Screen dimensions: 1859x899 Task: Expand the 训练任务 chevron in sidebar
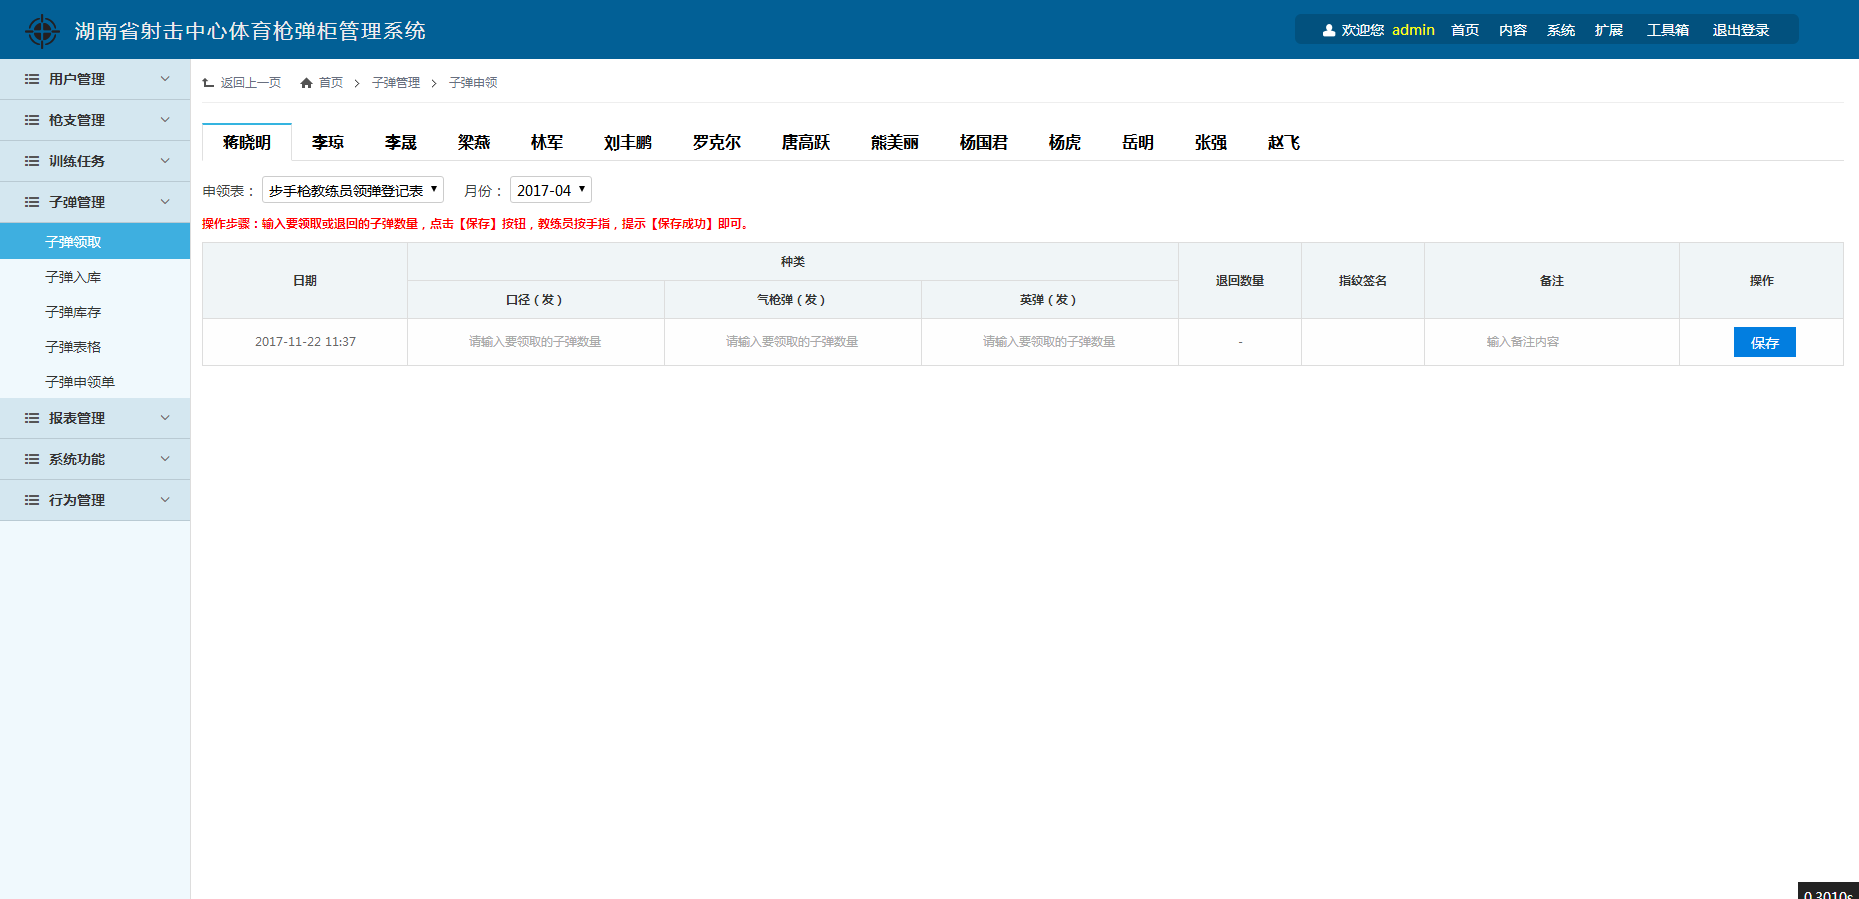click(165, 161)
